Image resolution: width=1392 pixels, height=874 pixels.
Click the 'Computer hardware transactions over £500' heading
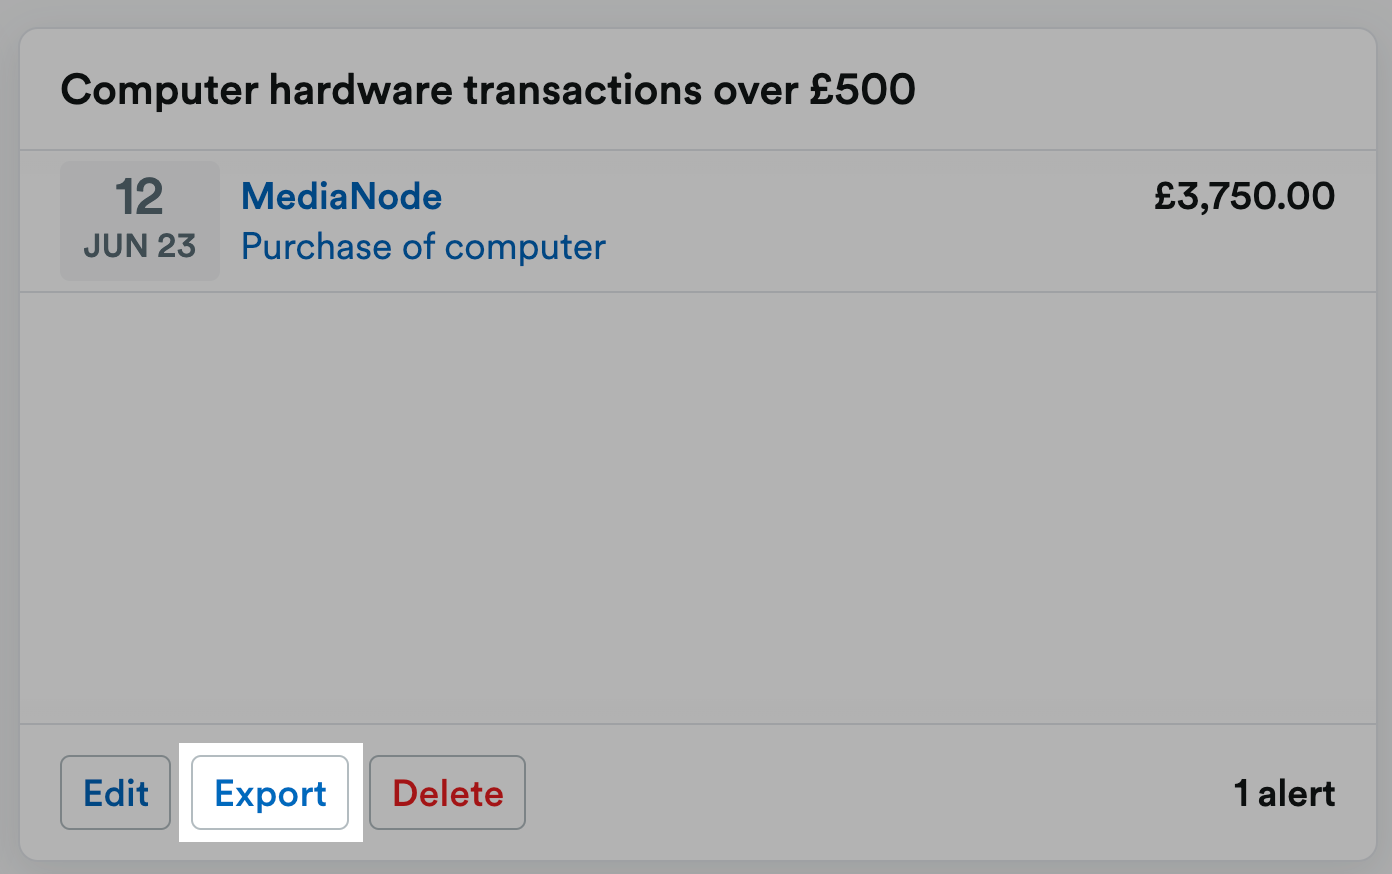click(488, 90)
